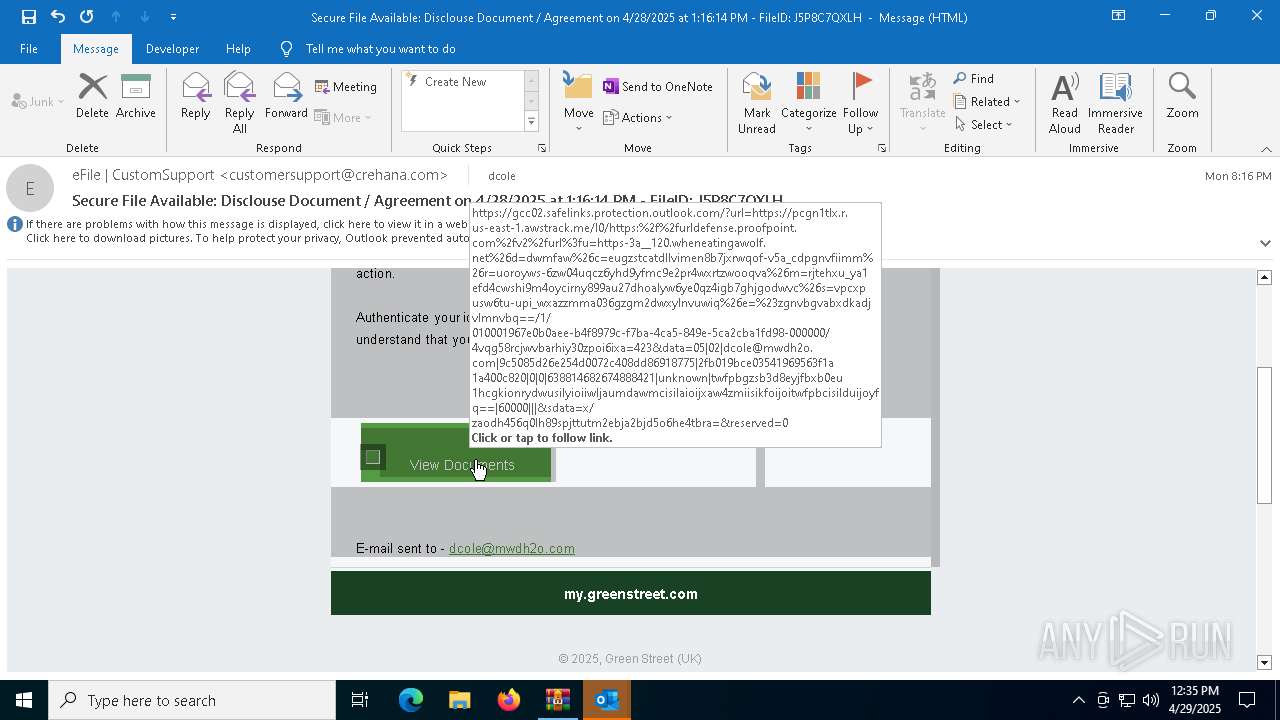
Task: Click the Undo arrow in the quick access toolbar
Action: tap(58, 16)
